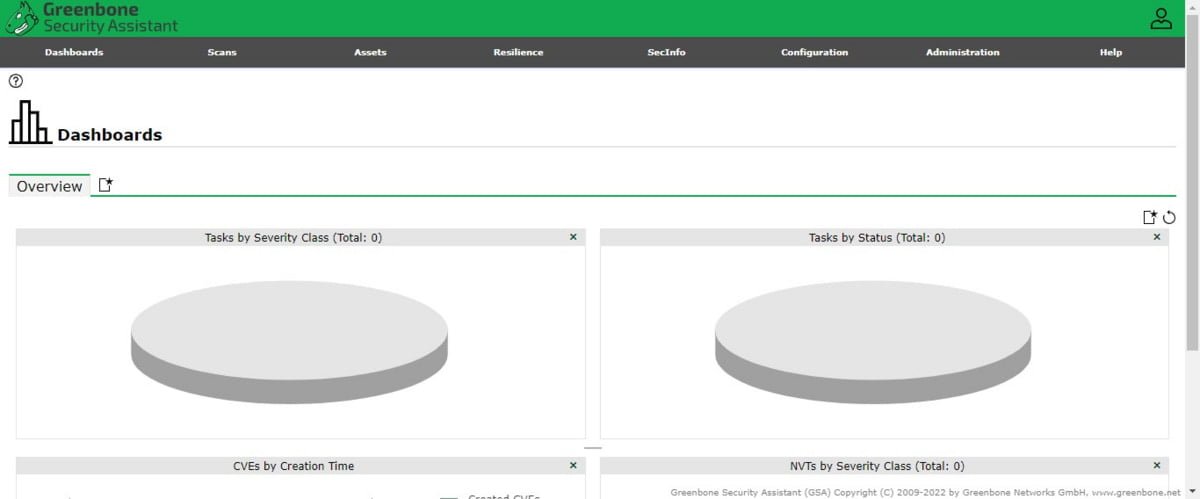Open the Resilience menu
Viewport: 1200px width, 499px height.
(518, 52)
